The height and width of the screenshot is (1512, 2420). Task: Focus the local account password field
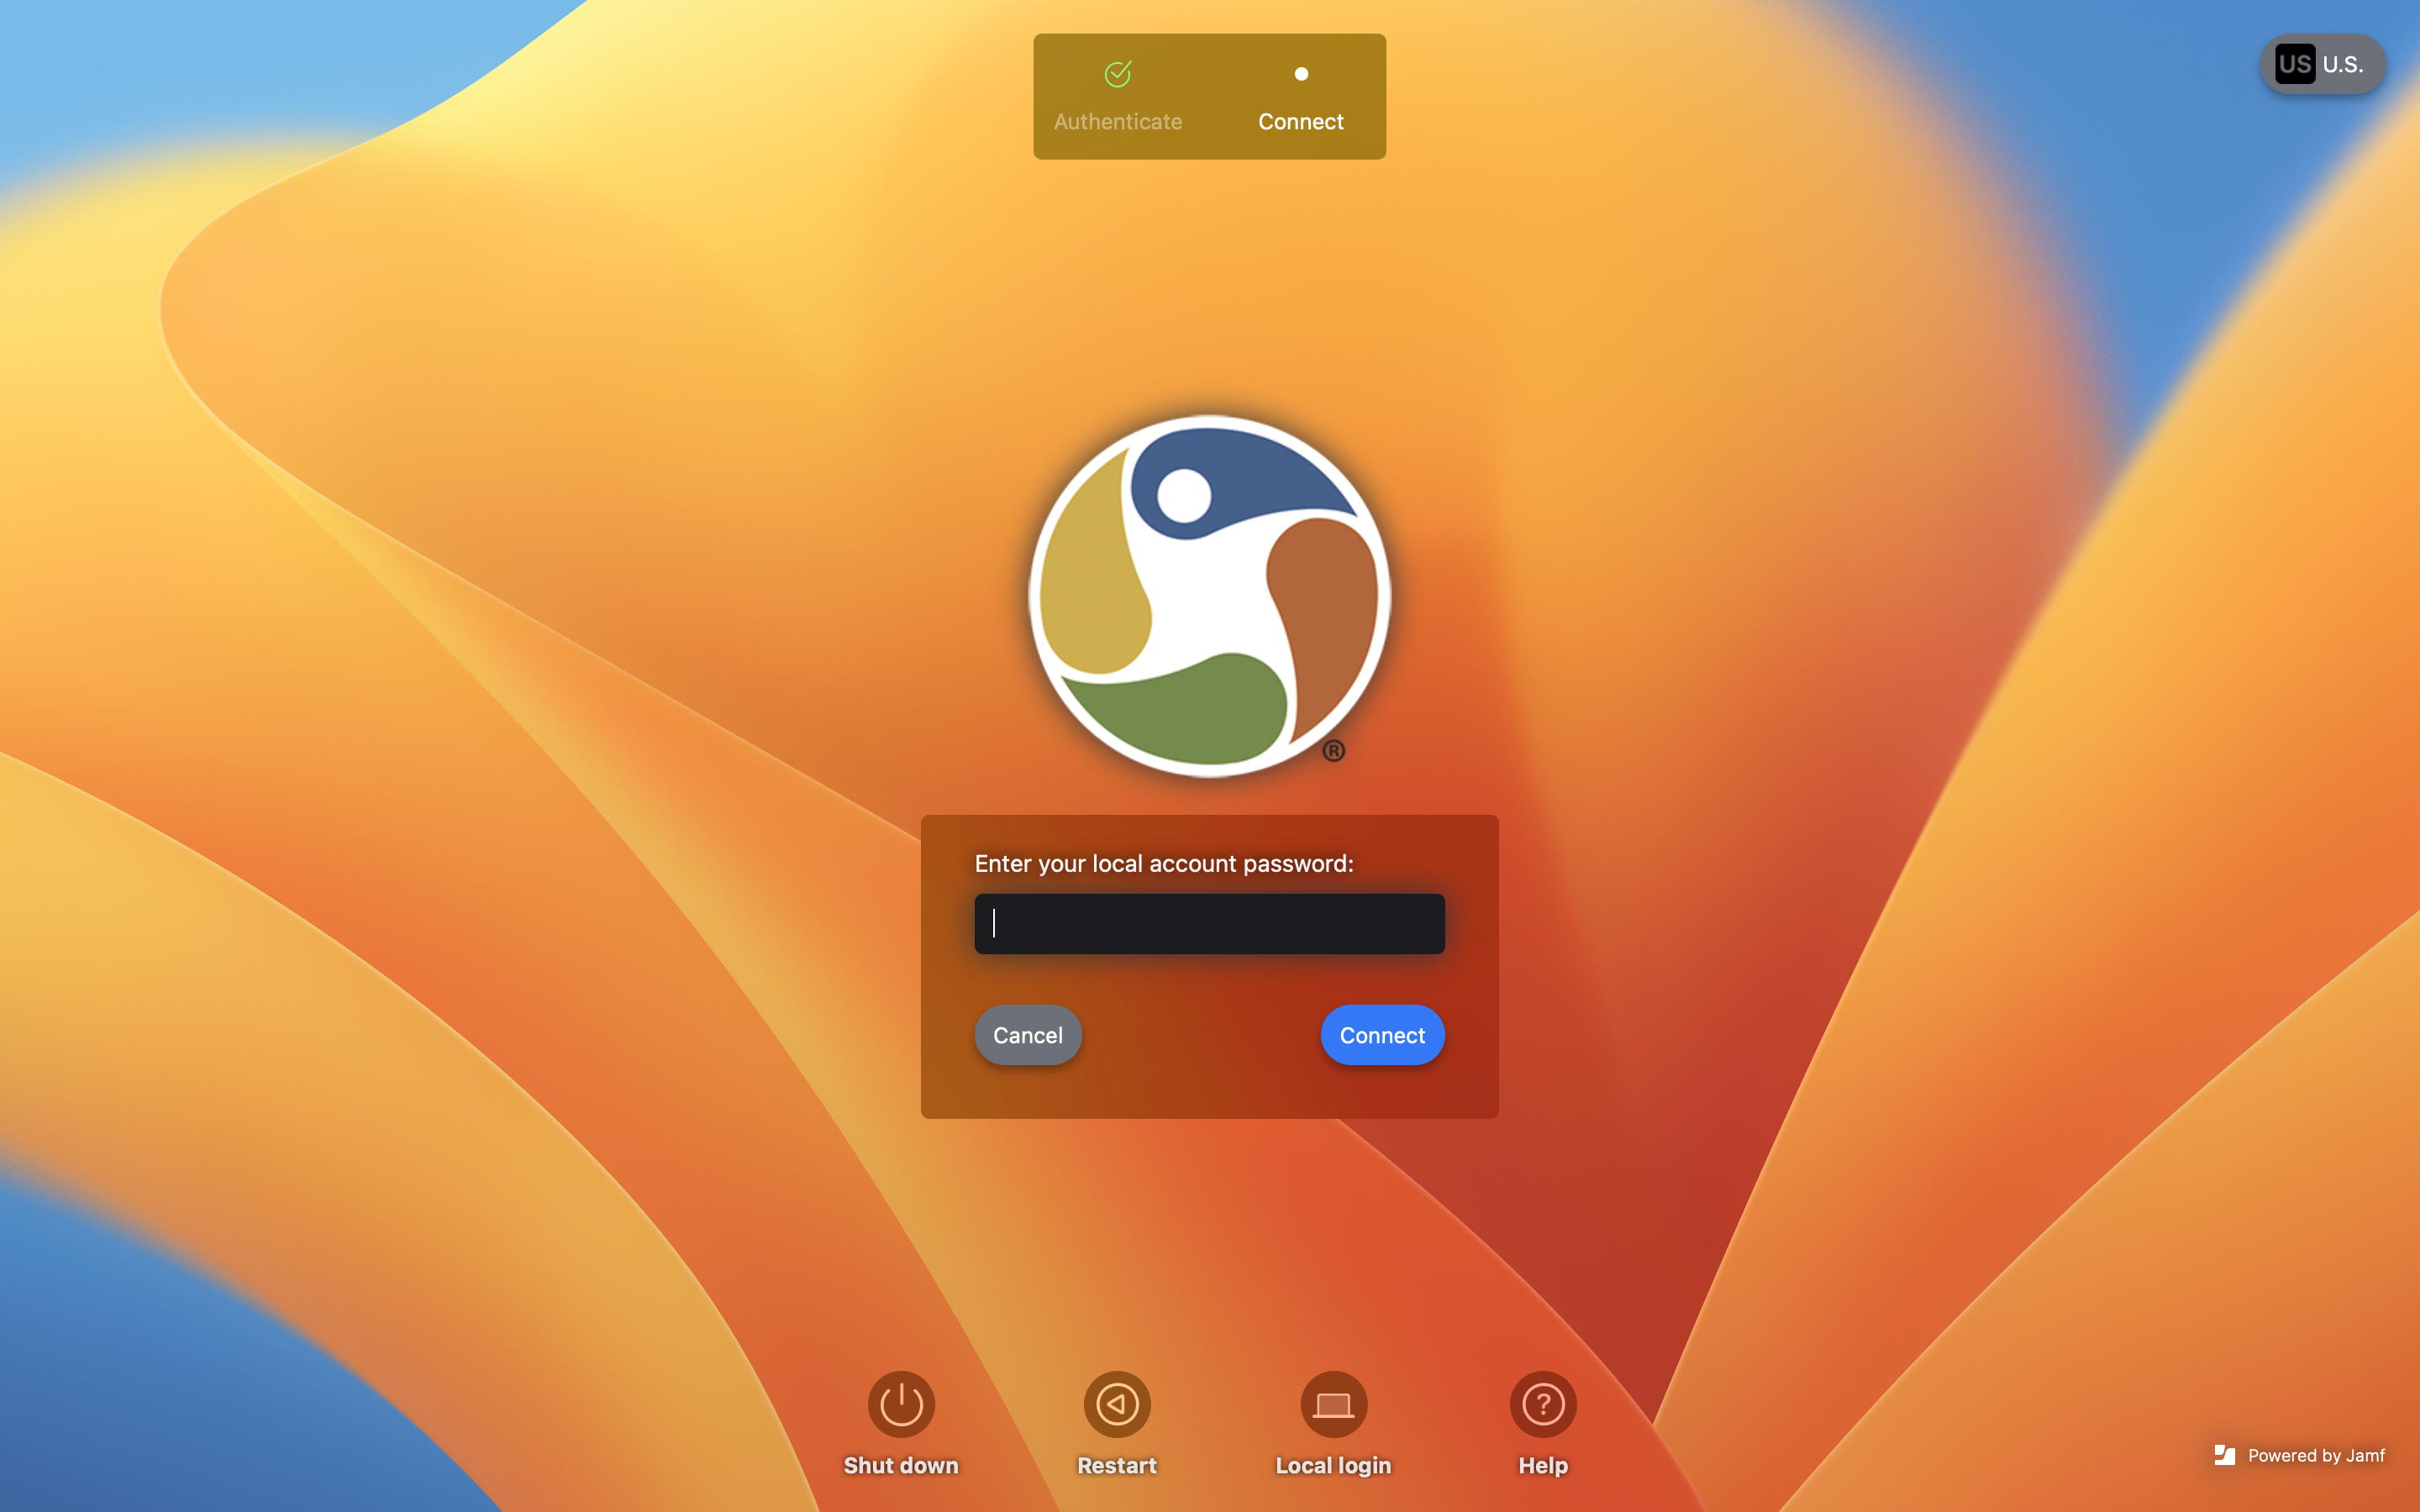tap(1209, 923)
